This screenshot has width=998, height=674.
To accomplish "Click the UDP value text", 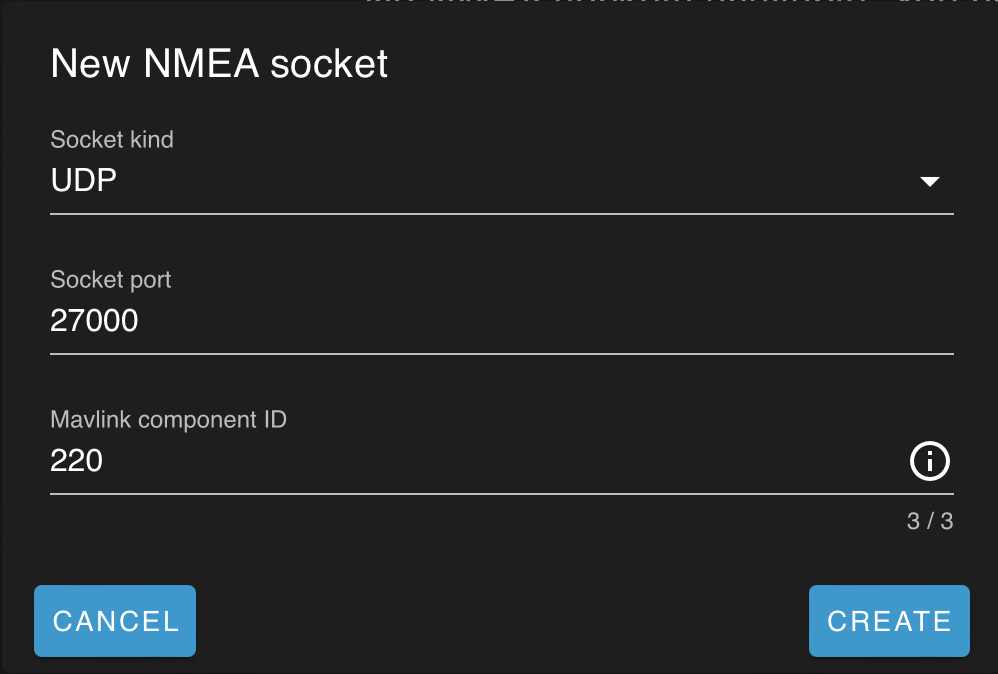I will pos(84,180).
